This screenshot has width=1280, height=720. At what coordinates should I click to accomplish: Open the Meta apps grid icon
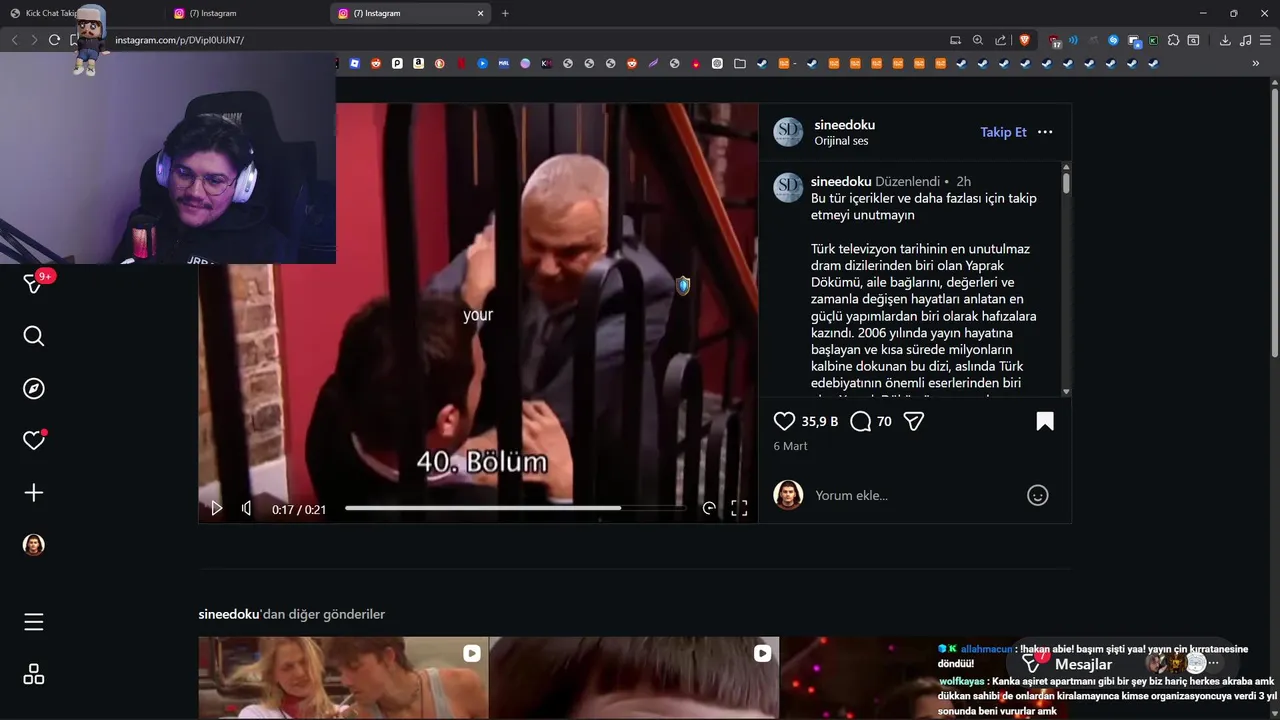point(34,674)
